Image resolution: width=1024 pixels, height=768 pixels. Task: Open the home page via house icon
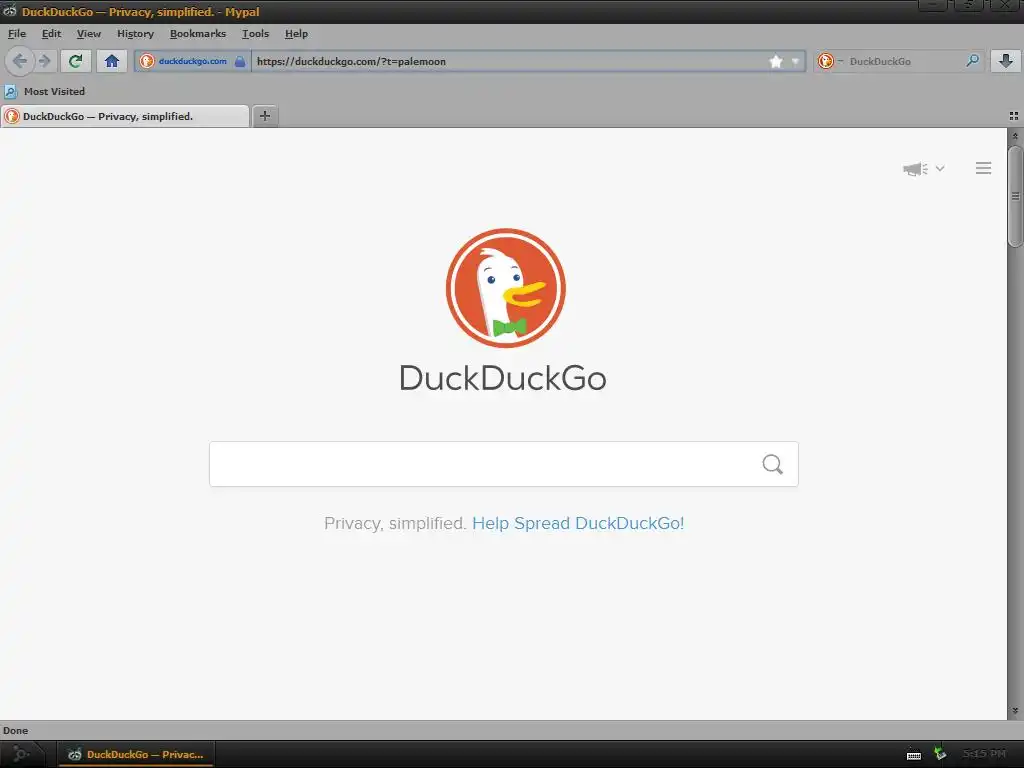click(112, 61)
